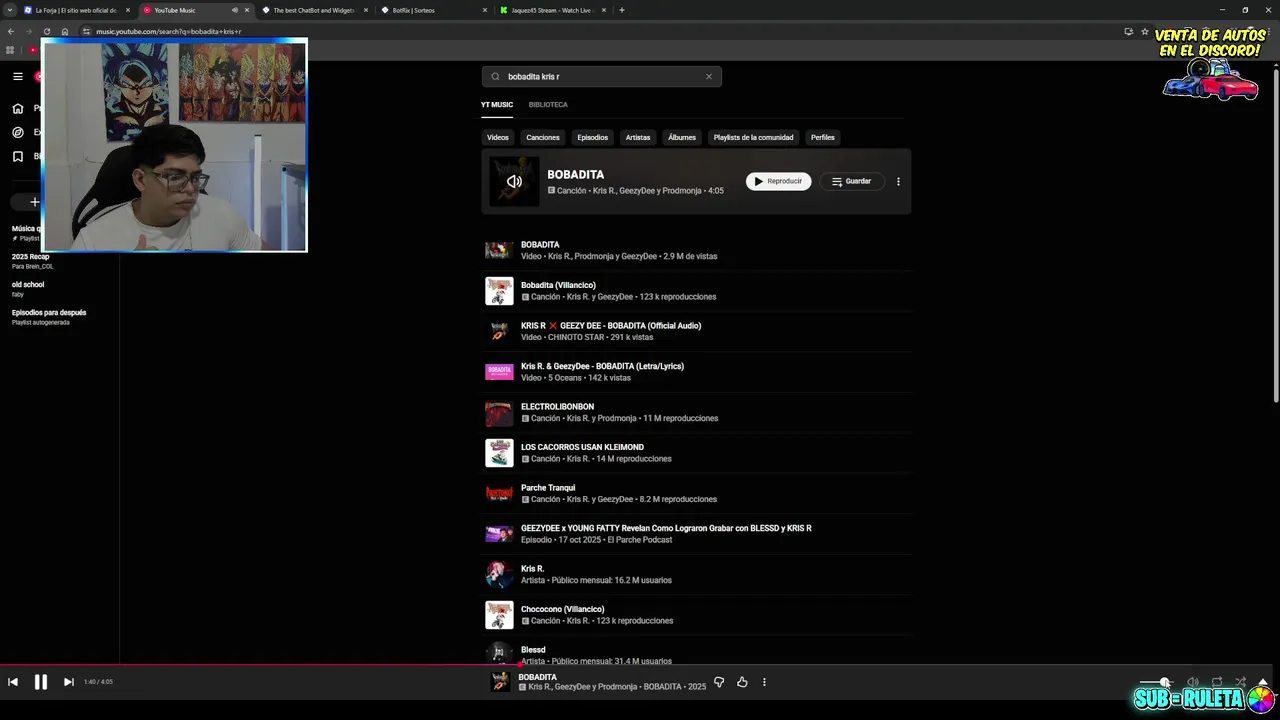The image size is (1280, 720).
Task: Open Library bookmark icon in sidebar
Action: 18,156
